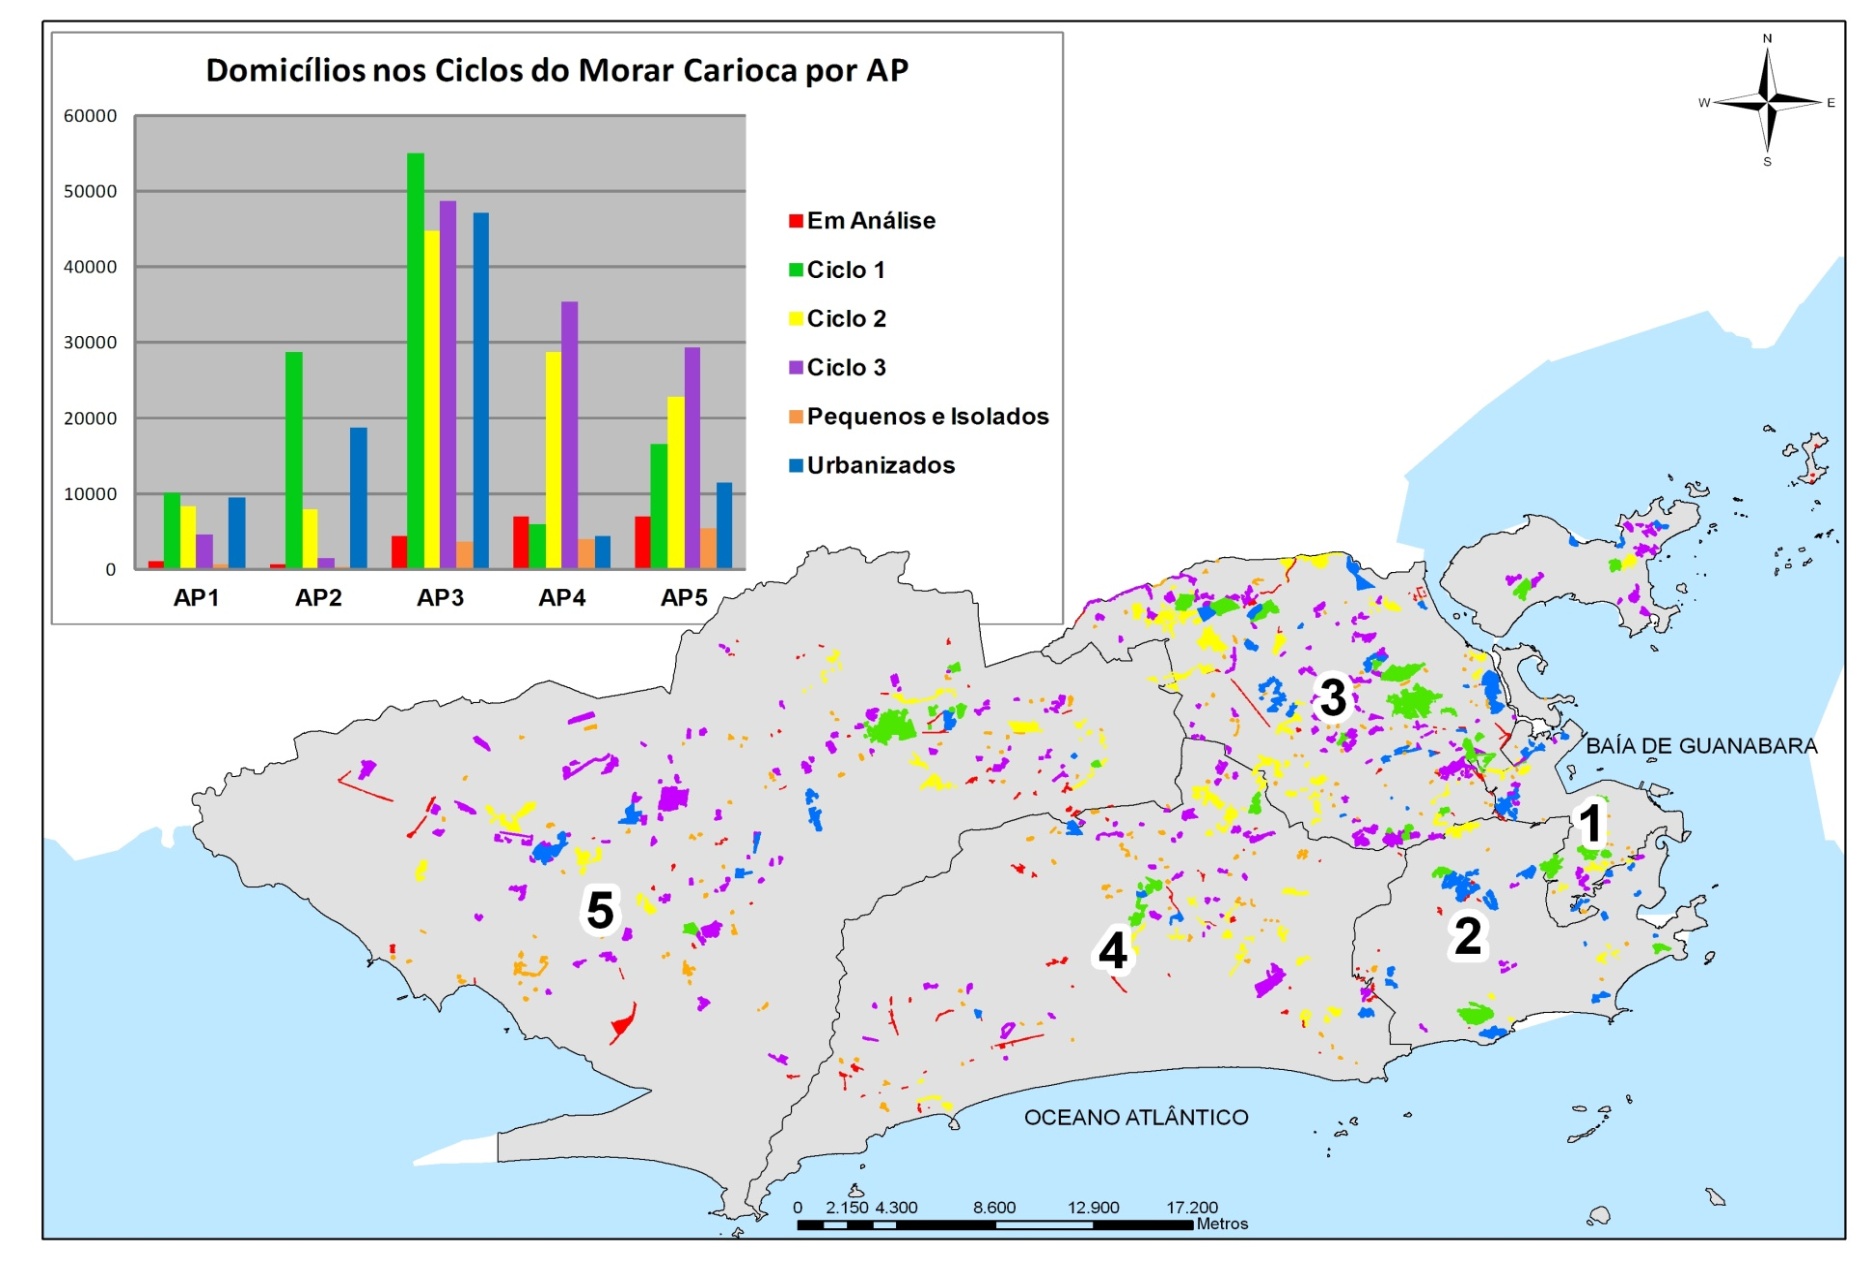Image resolution: width=1871 pixels, height=1275 pixels.
Task: Click the yellow 'Ciclo 2' legend swatch
Action: click(796, 319)
